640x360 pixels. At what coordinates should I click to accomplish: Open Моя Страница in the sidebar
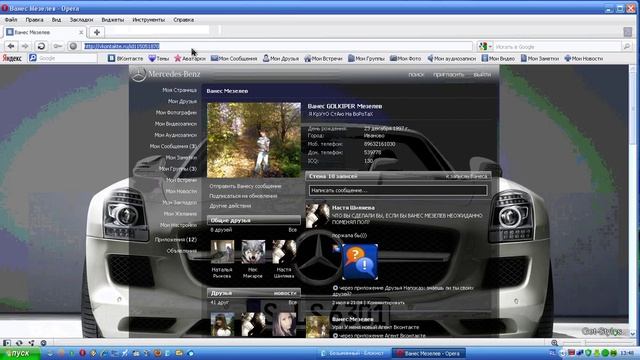[x=179, y=90]
